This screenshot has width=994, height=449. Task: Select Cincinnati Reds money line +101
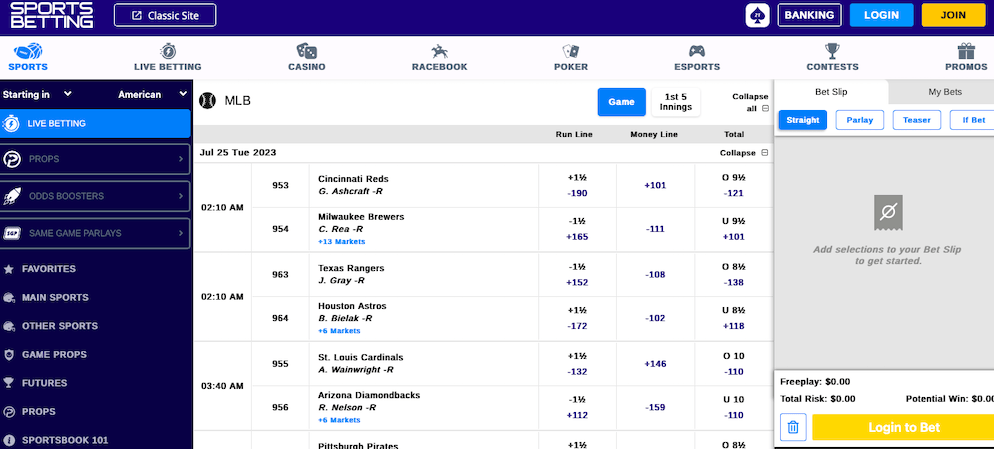click(x=655, y=185)
